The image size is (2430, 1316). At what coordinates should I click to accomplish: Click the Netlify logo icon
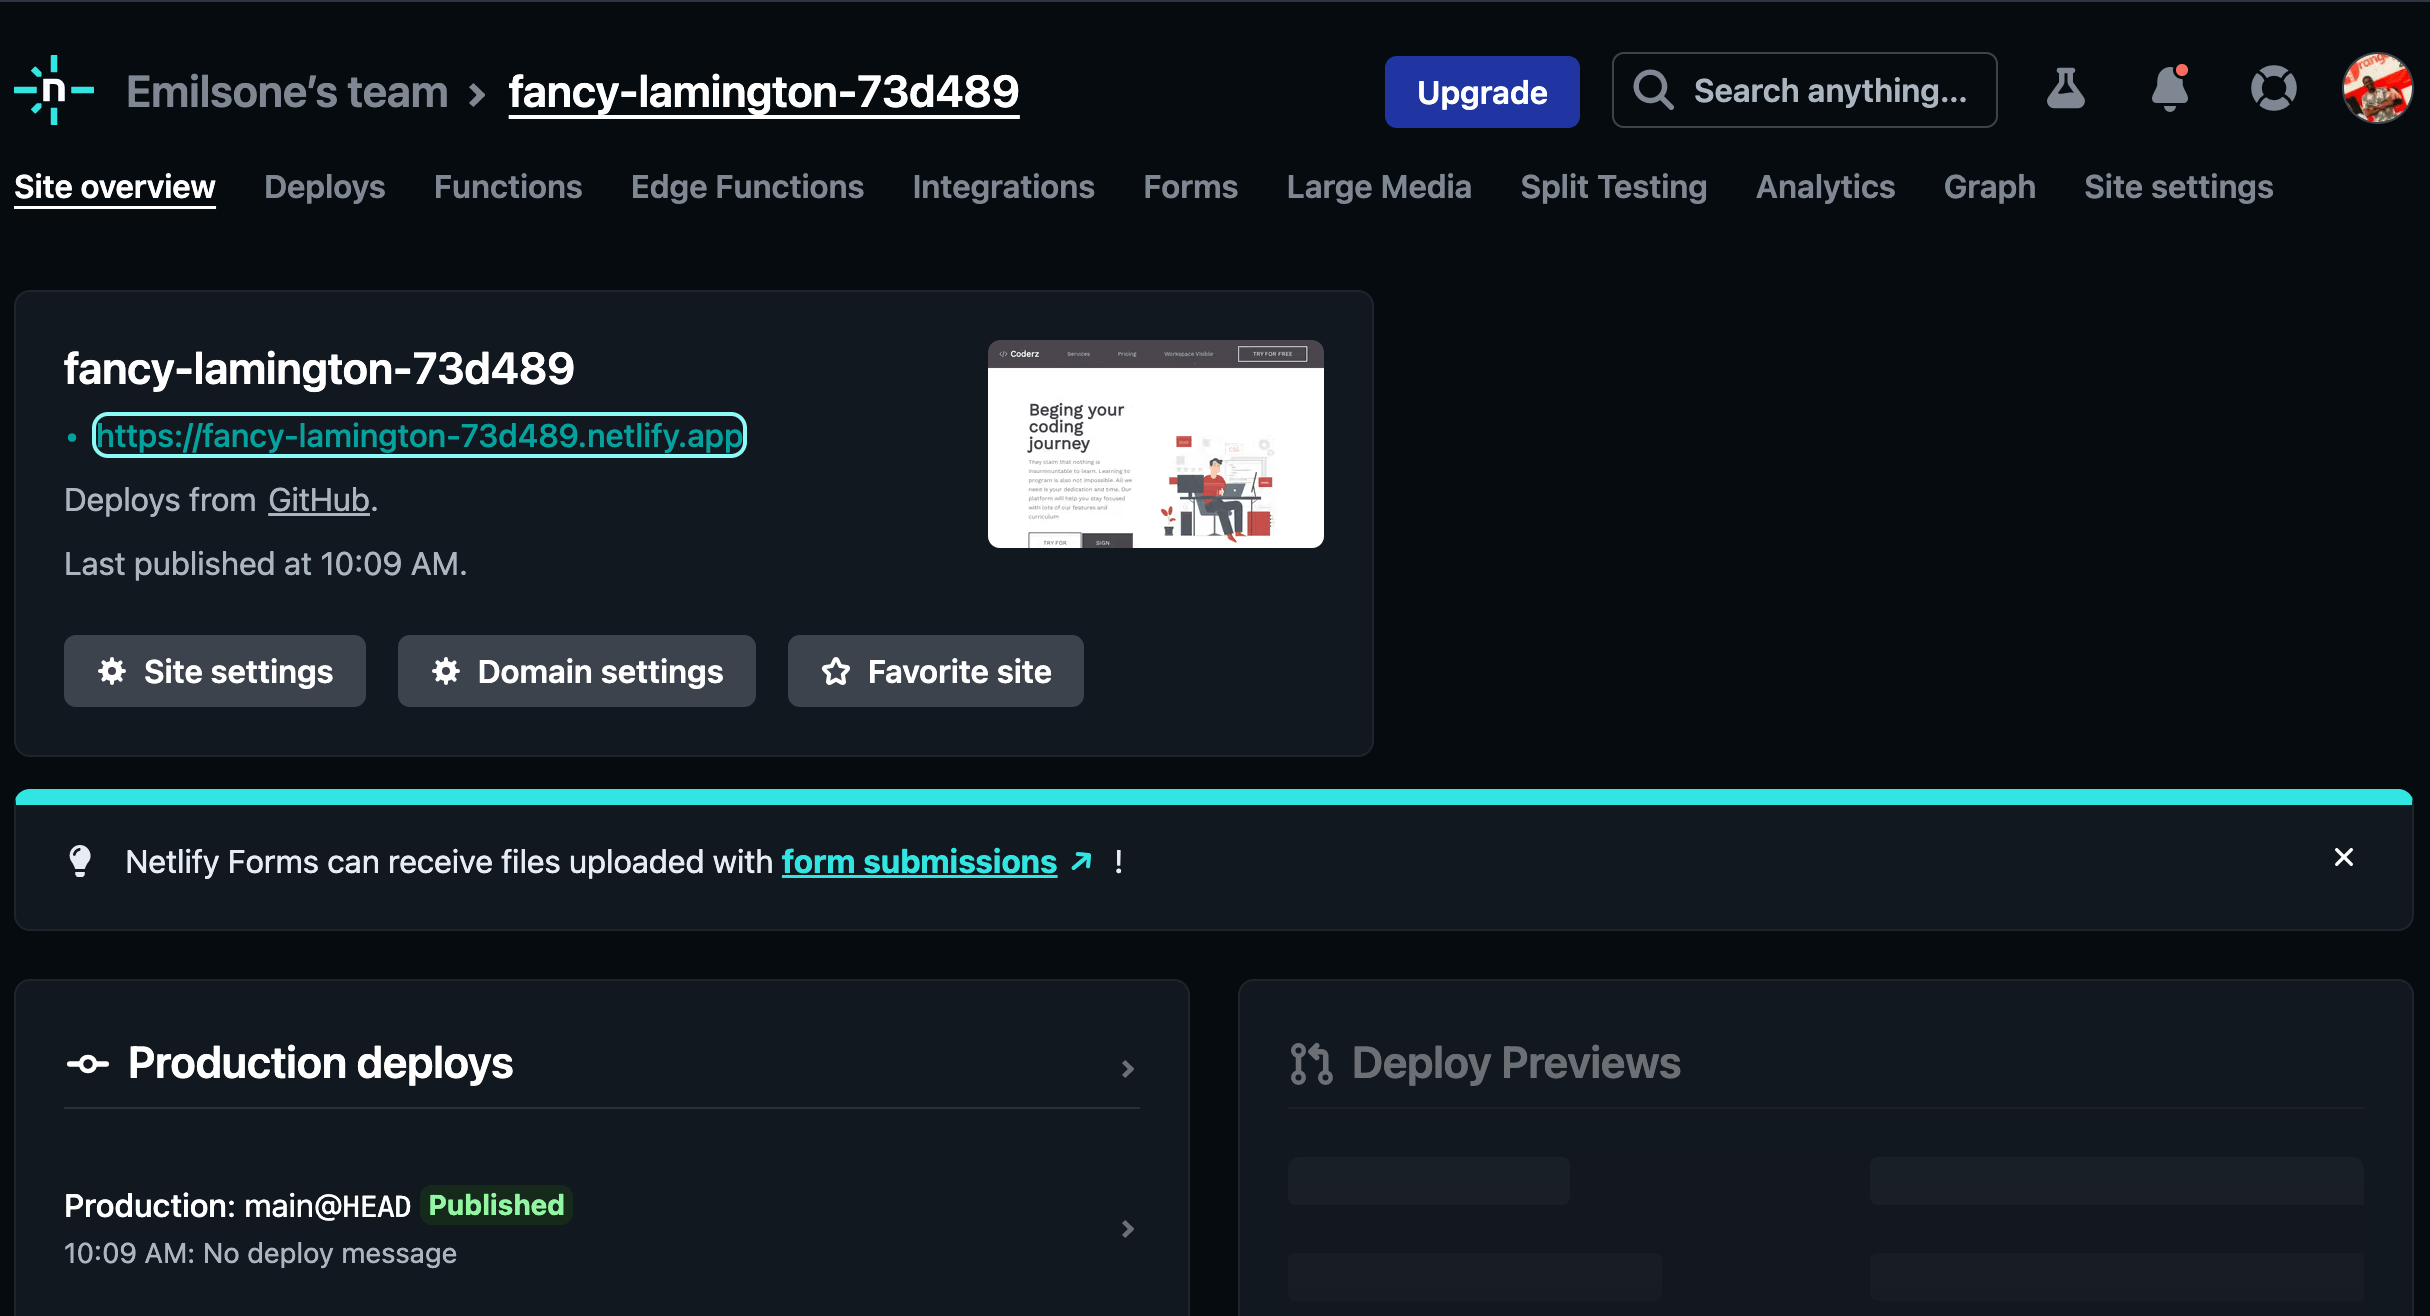pyautogui.click(x=54, y=90)
